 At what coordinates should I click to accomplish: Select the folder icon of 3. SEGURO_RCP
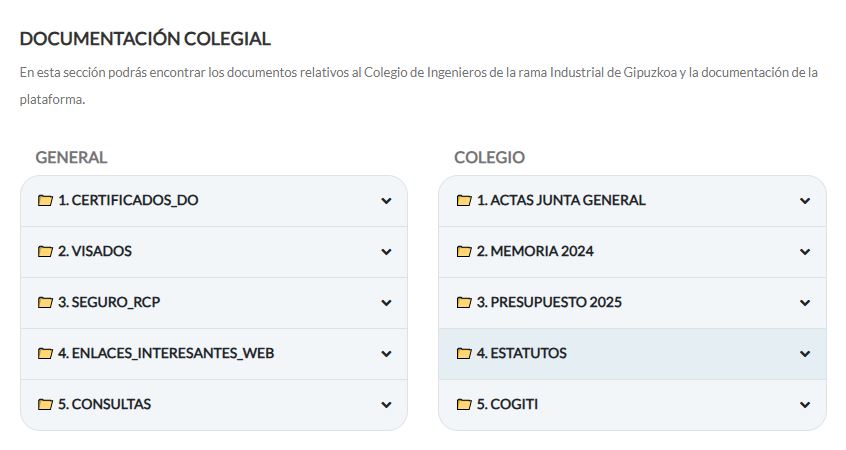[45, 303]
